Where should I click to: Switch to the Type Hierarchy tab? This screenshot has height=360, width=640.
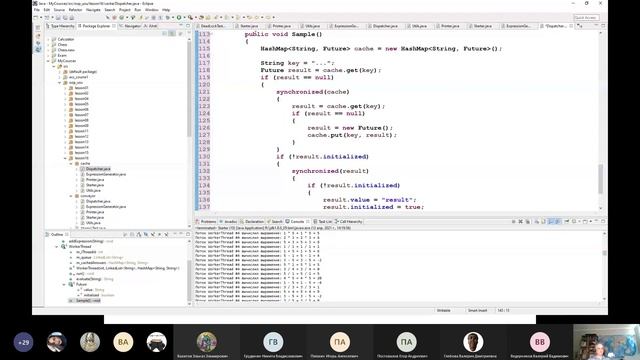tap(60, 26)
